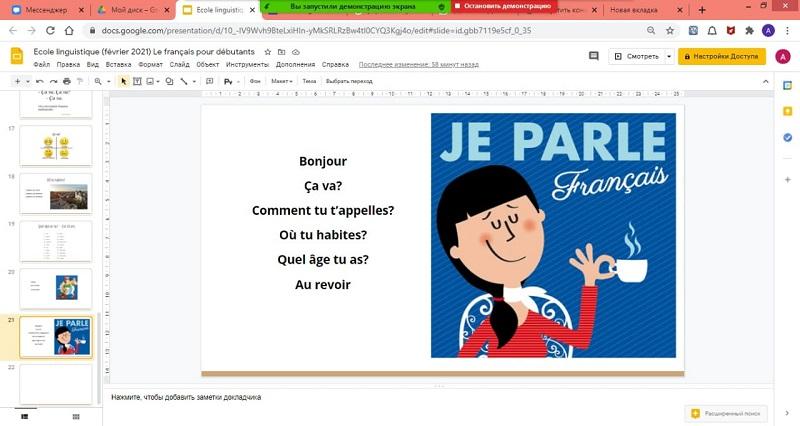Open the comment history icon
This screenshot has width=800, height=426.
593,56
